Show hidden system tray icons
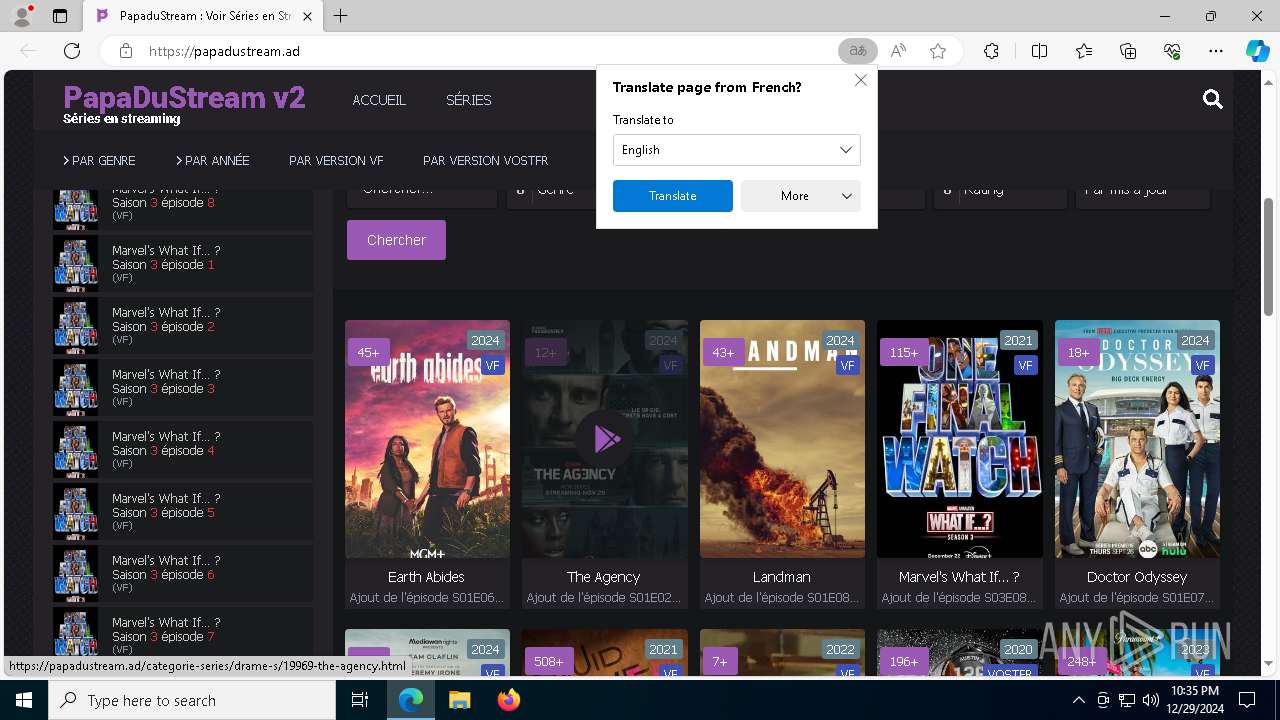1280x720 pixels. pos(1078,700)
